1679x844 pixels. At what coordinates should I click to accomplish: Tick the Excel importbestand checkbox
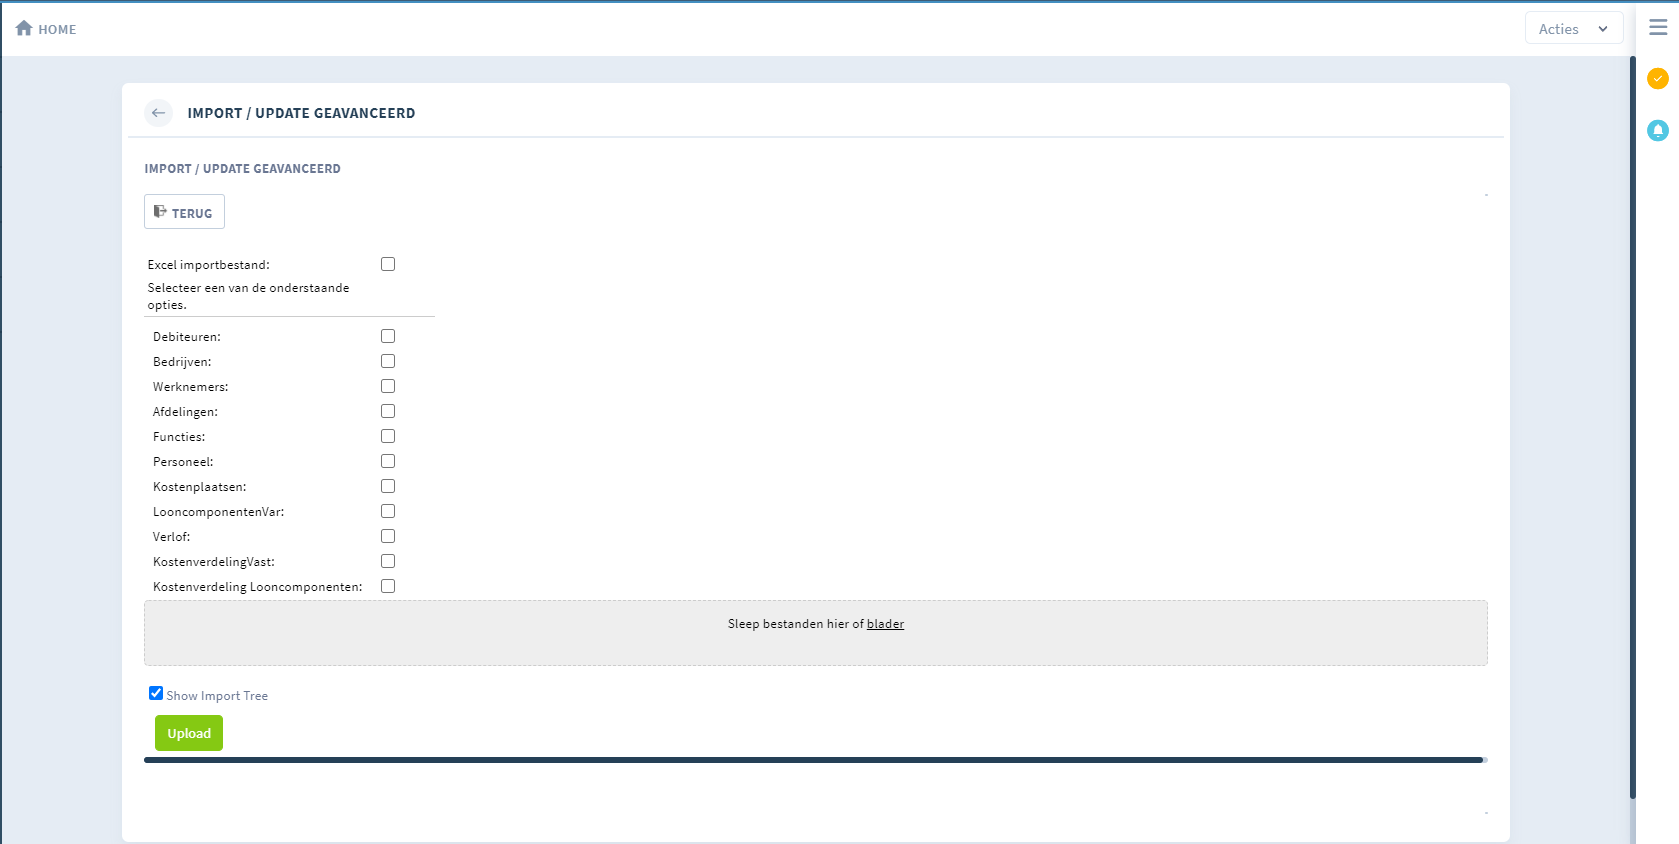tap(388, 264)
